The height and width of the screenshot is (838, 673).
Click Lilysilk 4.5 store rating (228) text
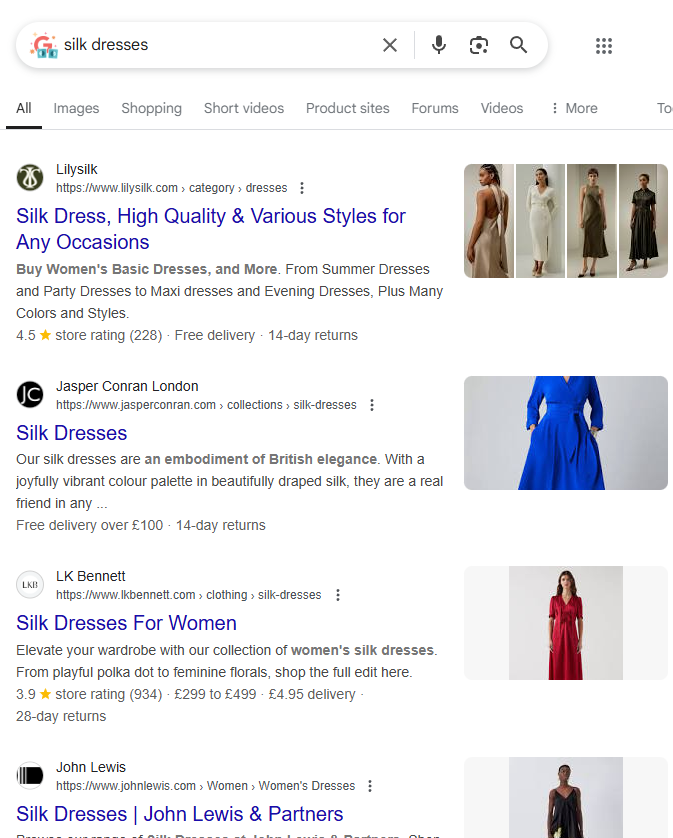click(89, 335)
